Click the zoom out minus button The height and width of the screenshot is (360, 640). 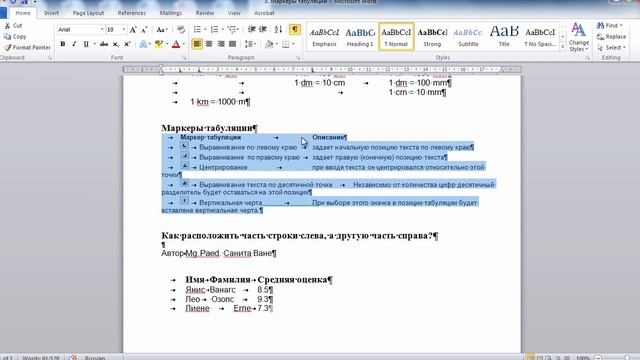click(x=598, y=358)
